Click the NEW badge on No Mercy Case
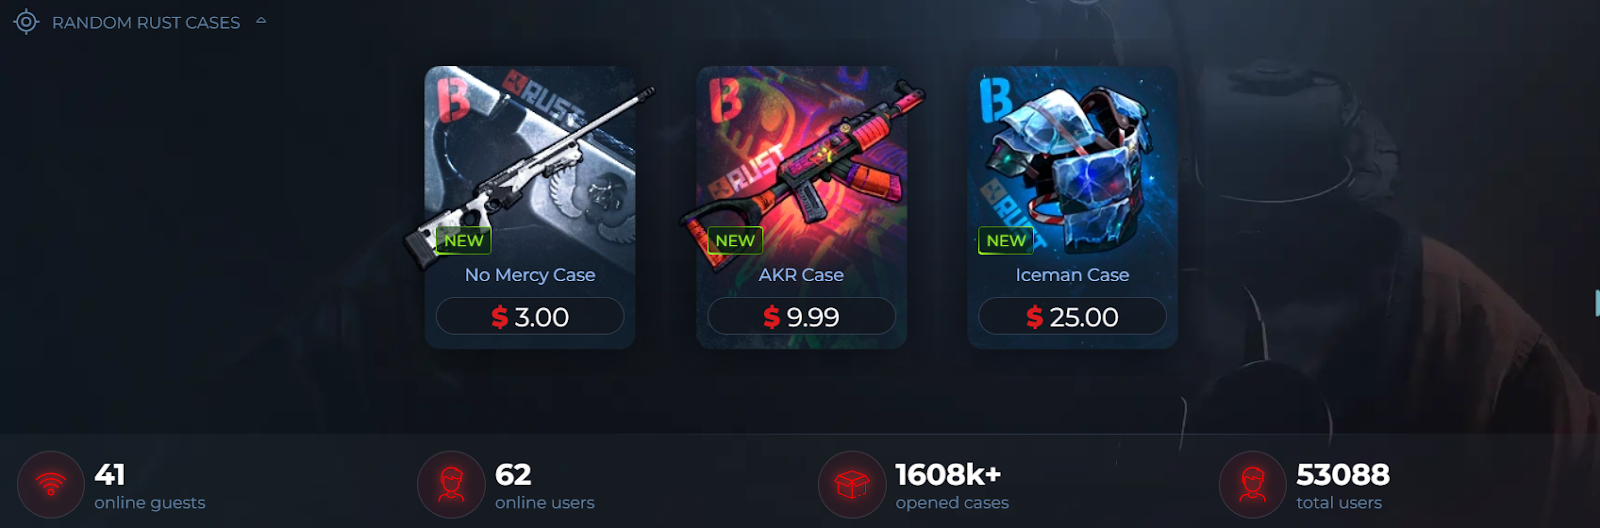The width and height of the screenshot is (1600, 528). point(464,241)
